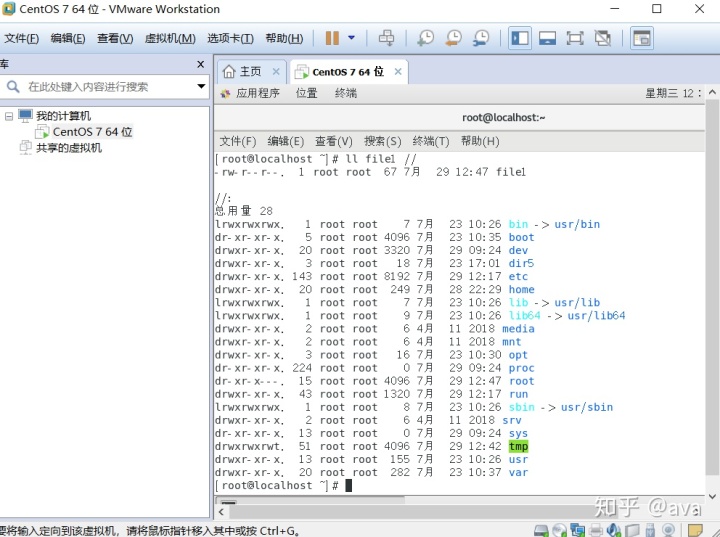Image resolution: width=720 pixels, height=537 pixels.
Task: Click the usr/sbin symlink target text
Action: click(x=587, y=407)
